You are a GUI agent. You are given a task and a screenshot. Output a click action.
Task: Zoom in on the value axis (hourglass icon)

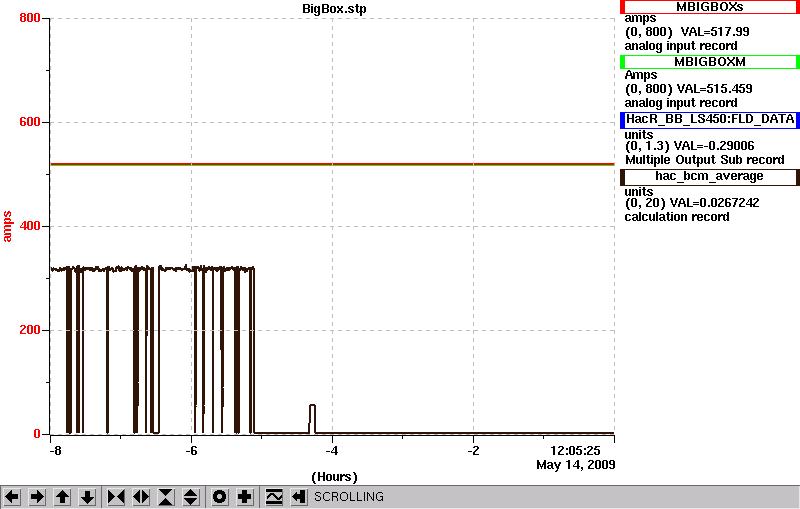coord(166,496)
